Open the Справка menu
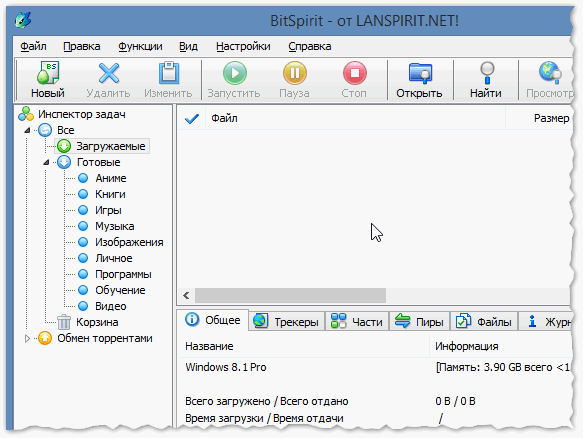 tap(310, 46)
